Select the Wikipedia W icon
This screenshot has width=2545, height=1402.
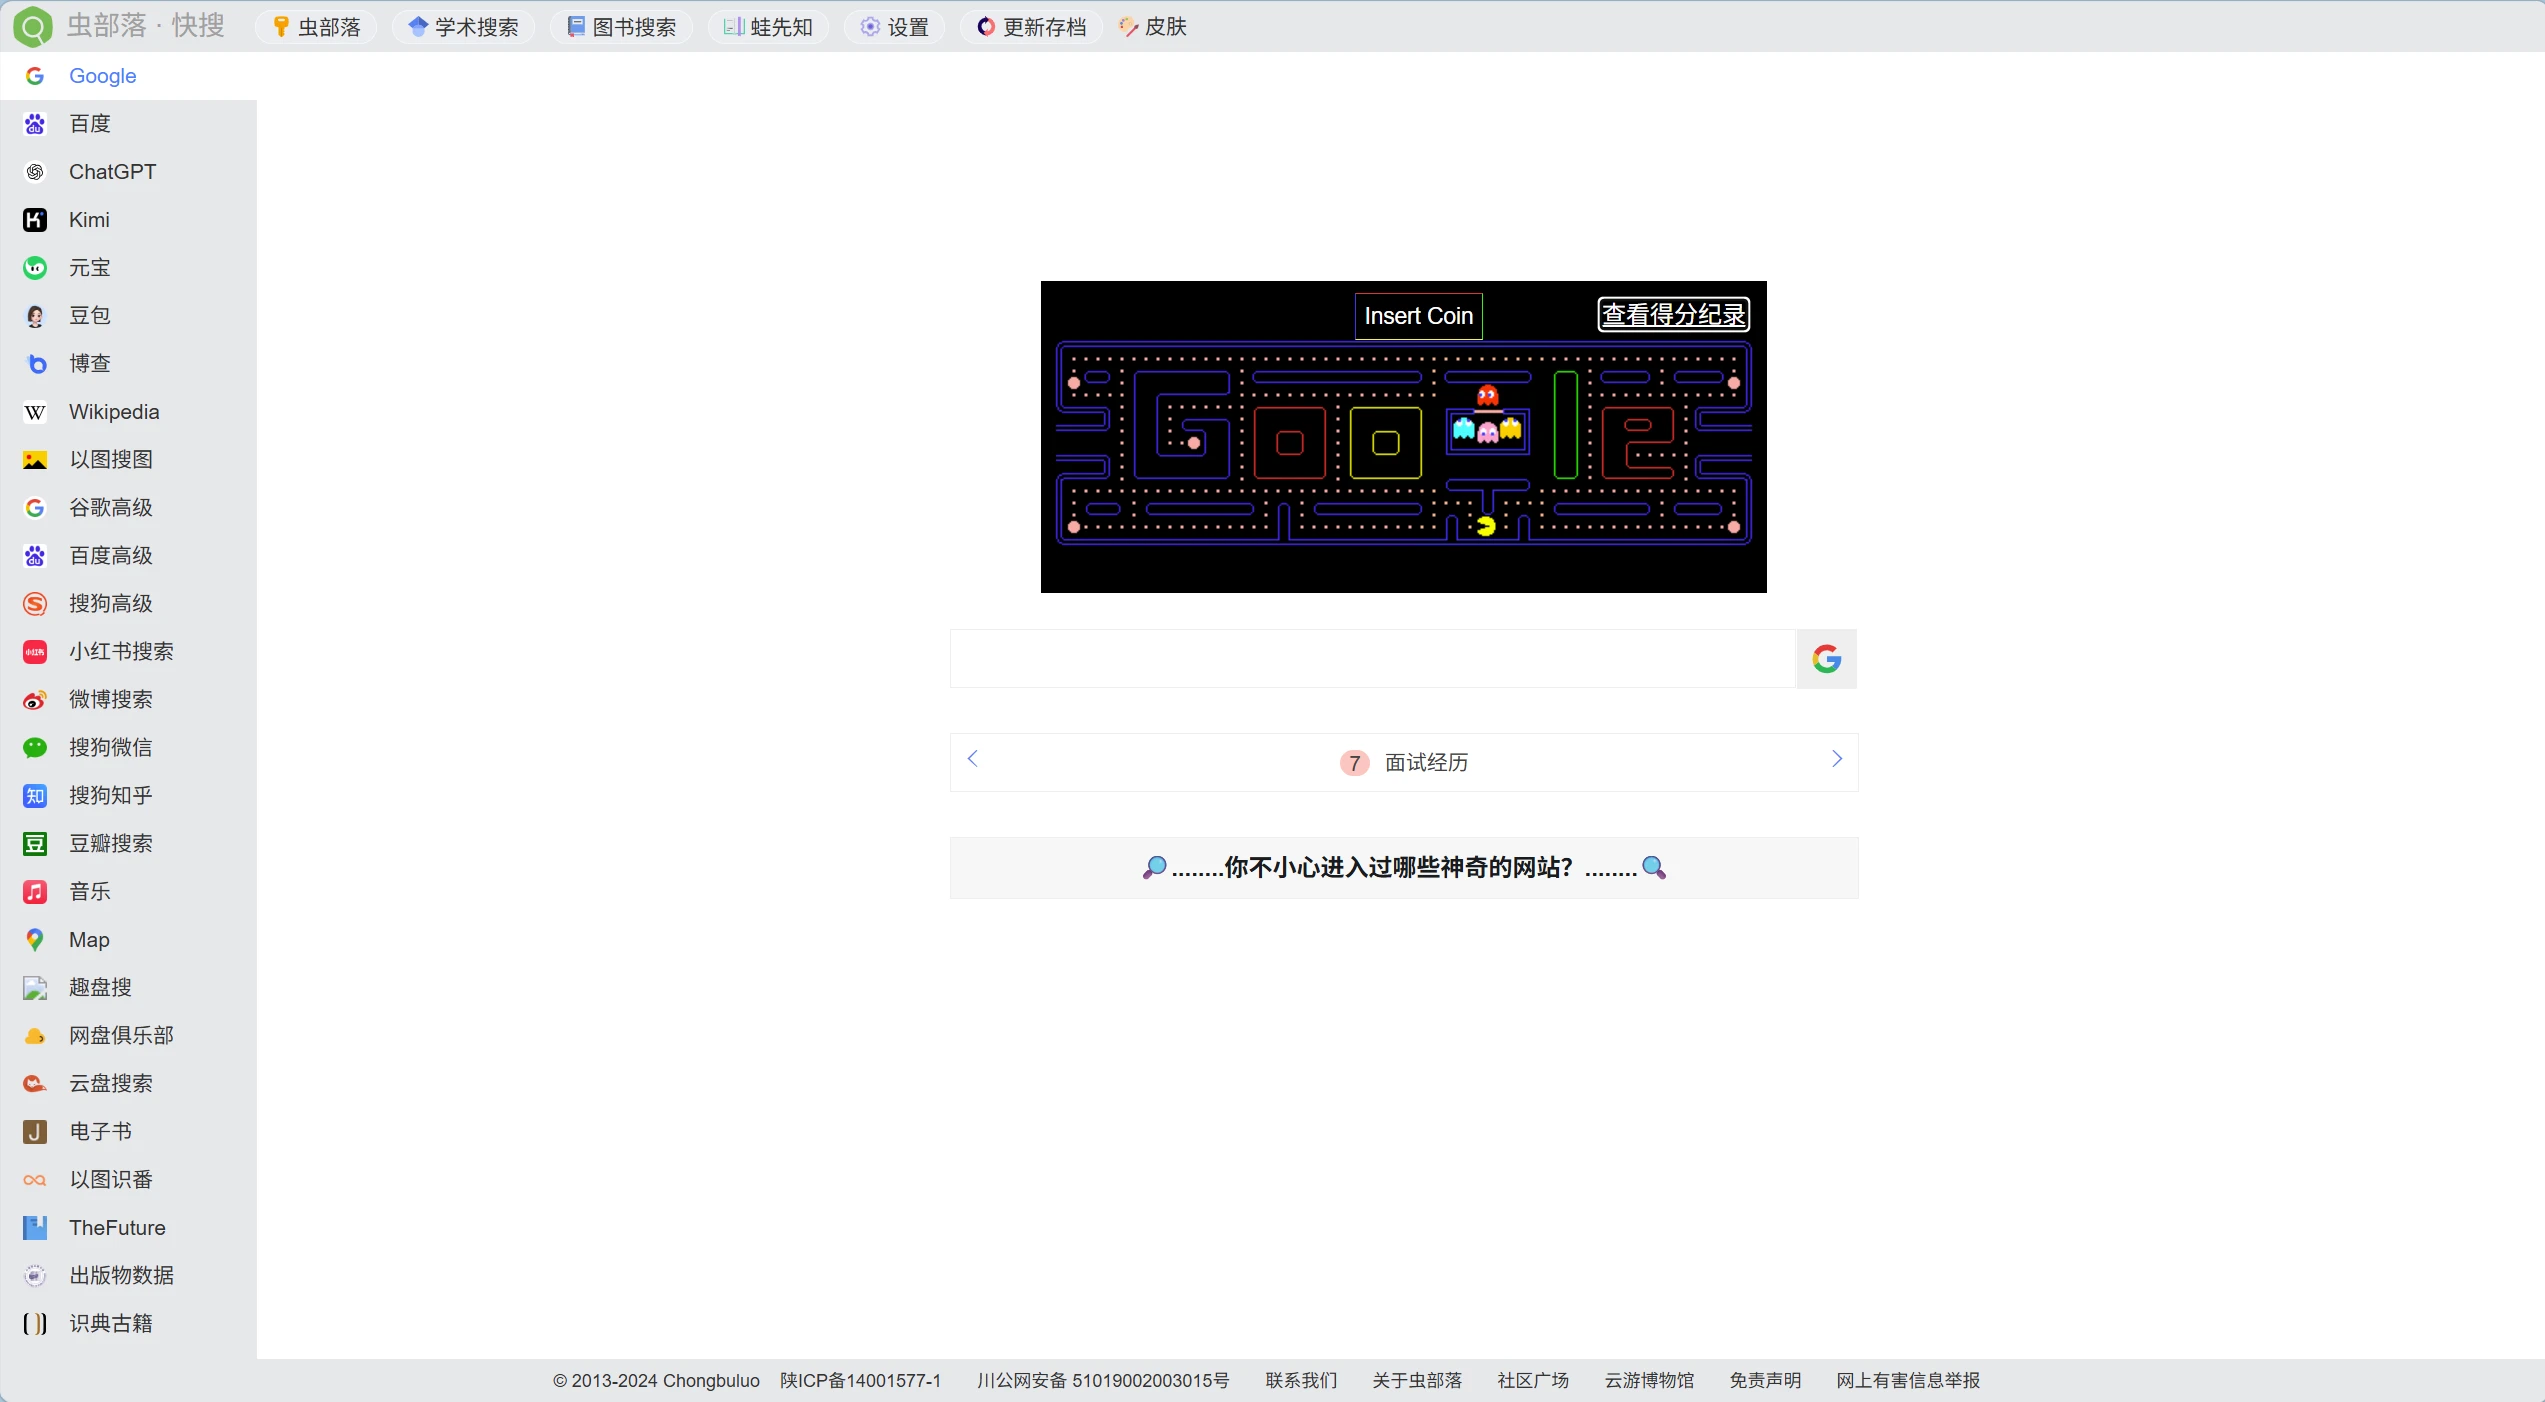click(x=35, y=412)
